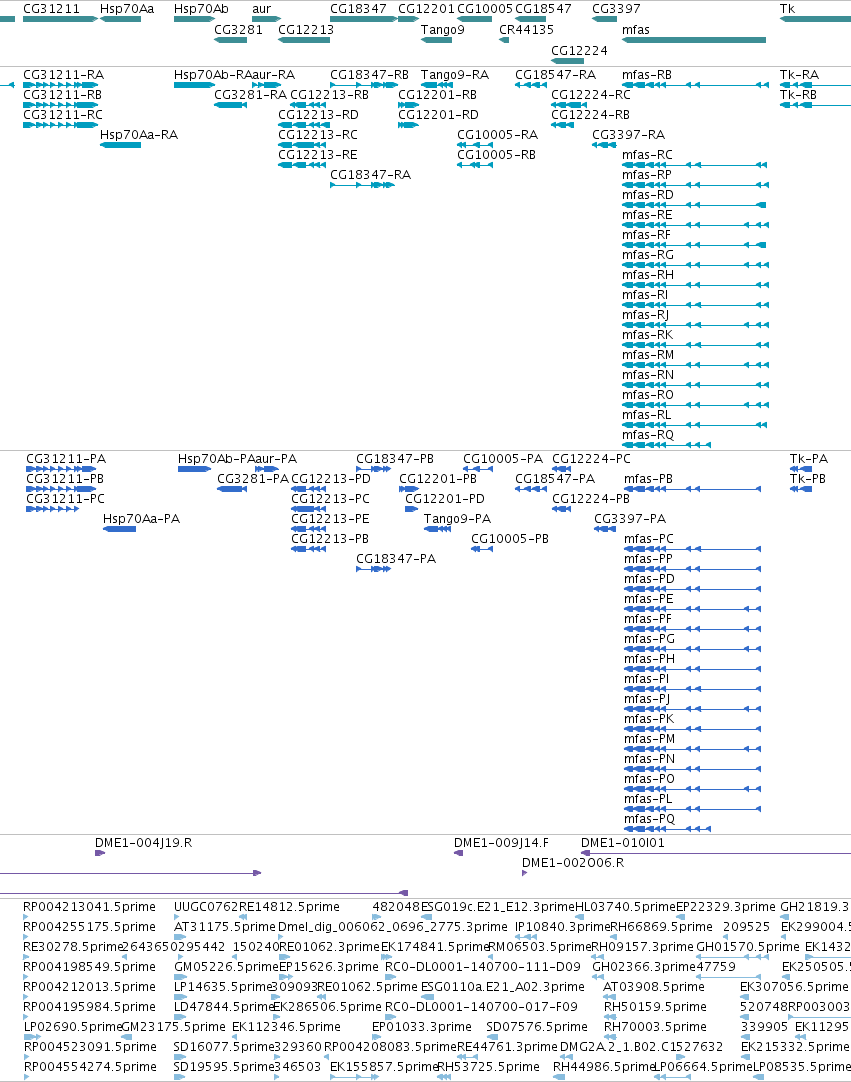Open the CG3281 gene label
The image size is (851, 1082).
(238, 30)
